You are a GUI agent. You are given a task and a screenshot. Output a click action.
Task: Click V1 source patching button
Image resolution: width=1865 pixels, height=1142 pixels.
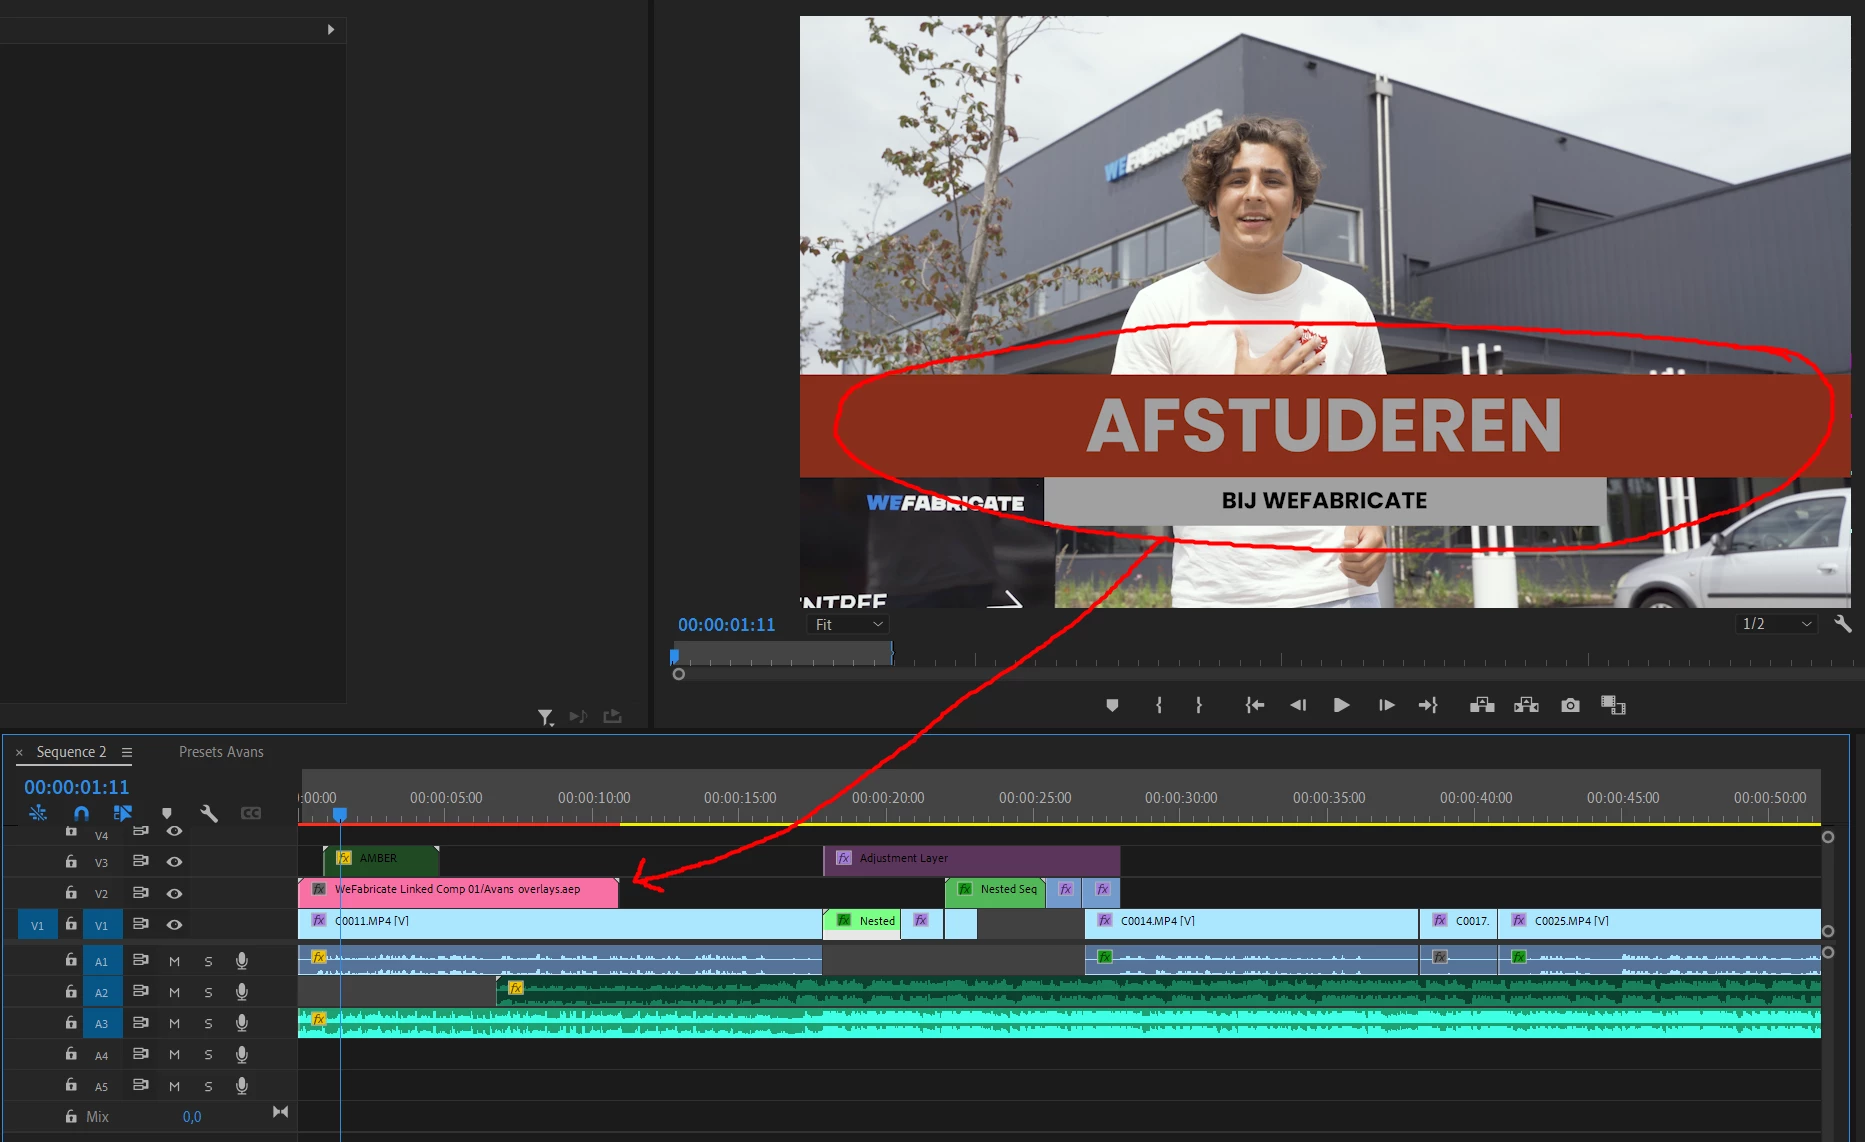pos(37,925)
